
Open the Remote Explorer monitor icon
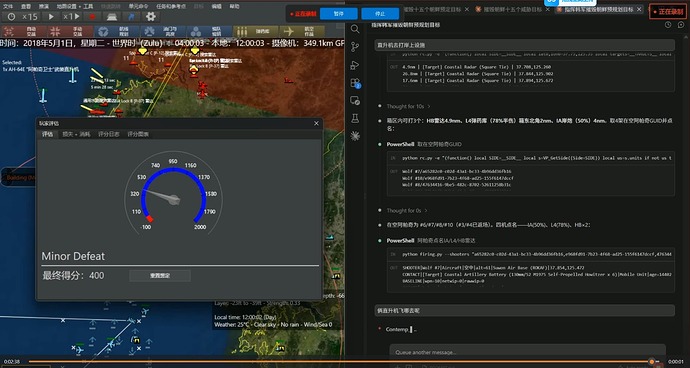355,101
